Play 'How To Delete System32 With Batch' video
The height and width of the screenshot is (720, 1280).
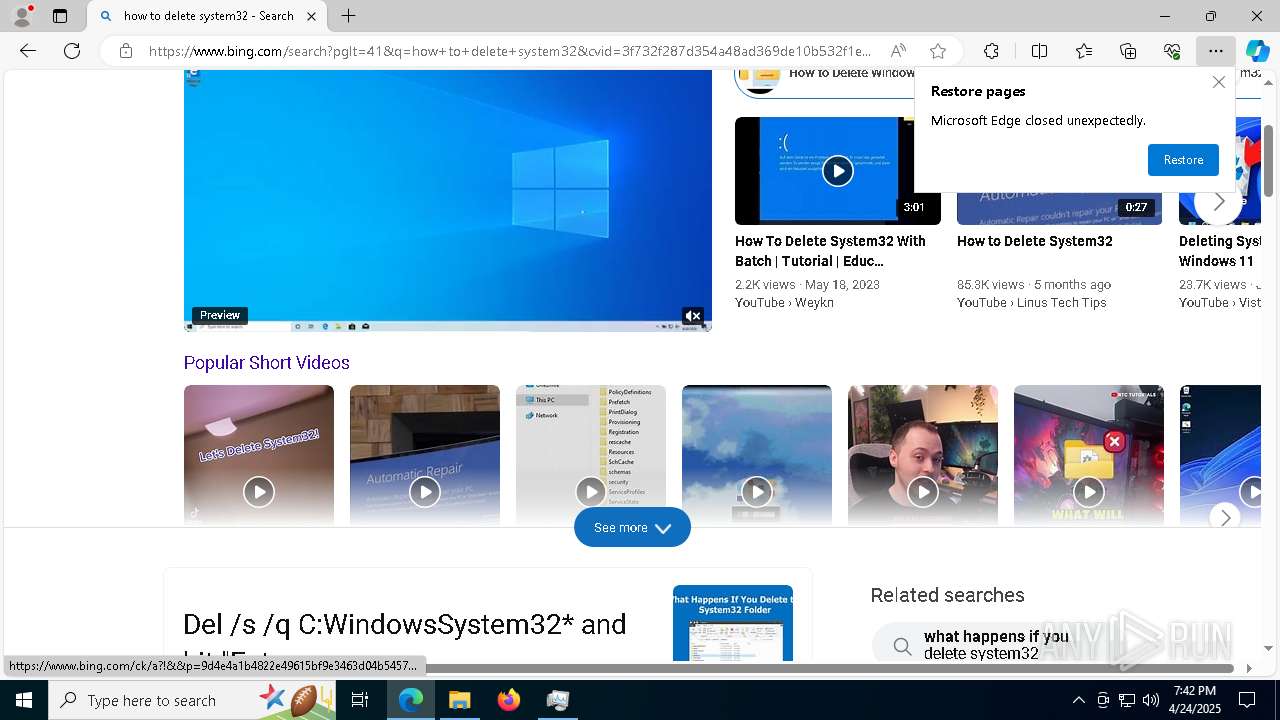click(837, 171)
